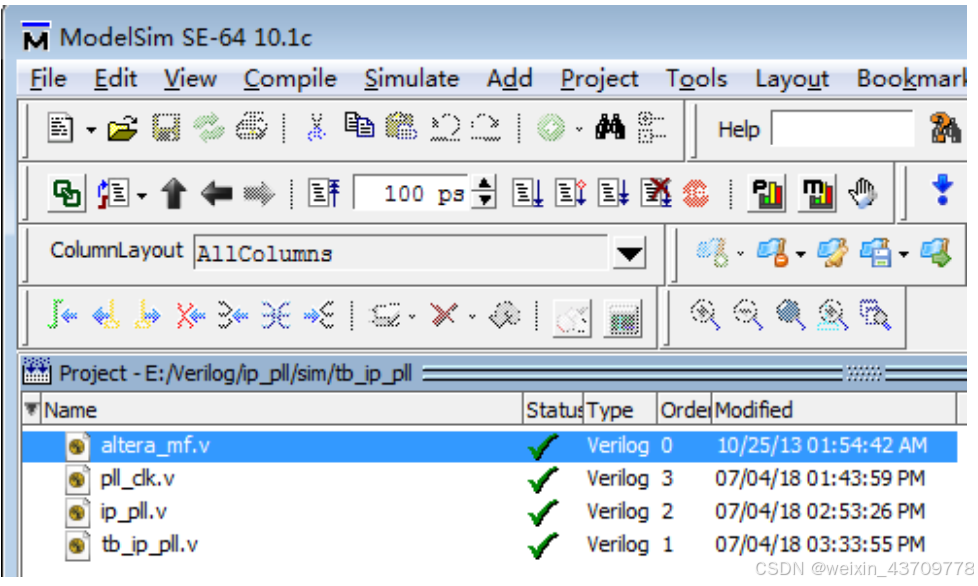Click the Zoom Full filled magnifier icon
978x586 pixels.
tap(790, 315)
